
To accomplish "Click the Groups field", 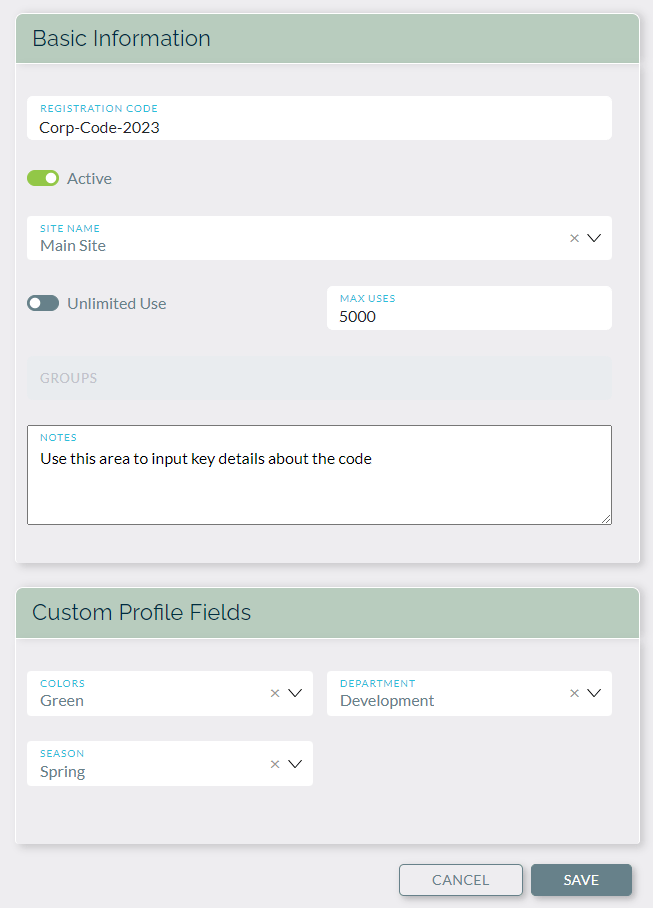I will pyautogui.click(x=318, y=378).
